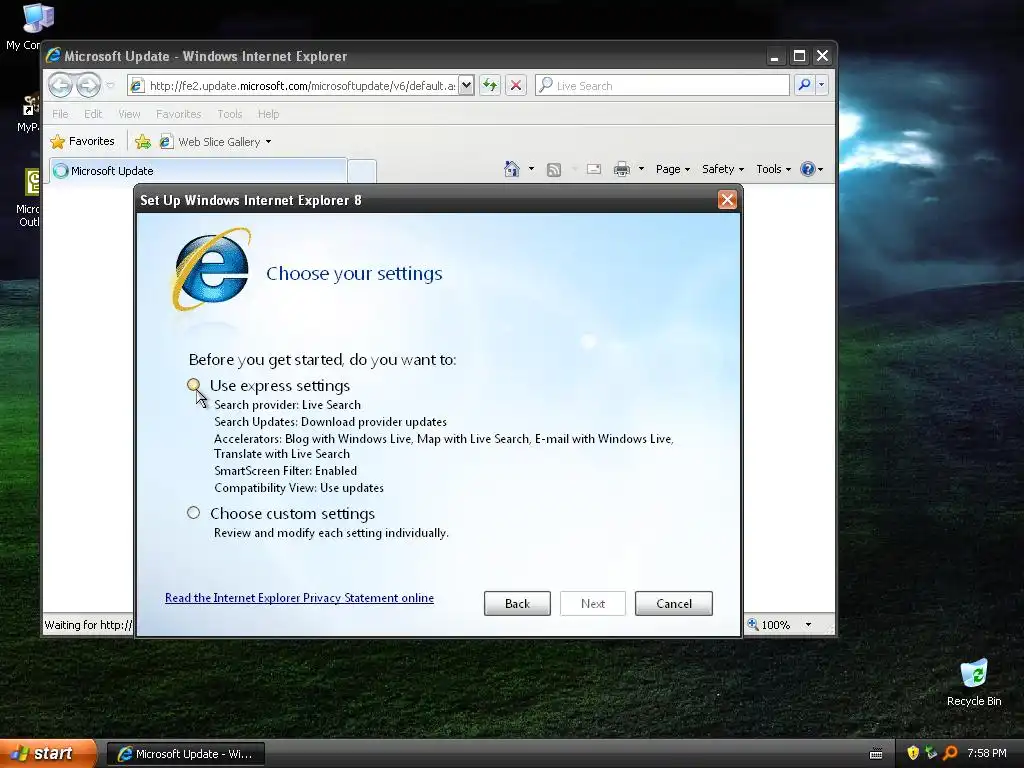The width and height of the screenshot is (1024, 768).
Task: Click the IE icon in window title bar
Action: pos(53,56)
